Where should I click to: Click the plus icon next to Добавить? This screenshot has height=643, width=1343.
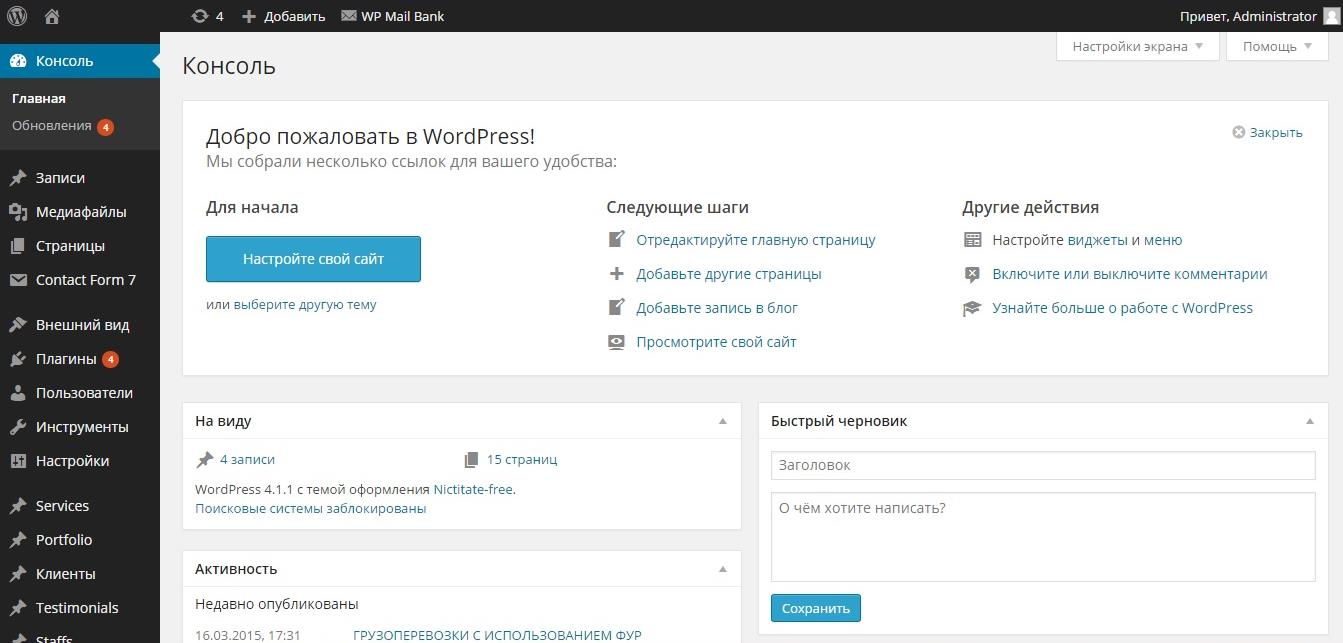tap(249, 16)
